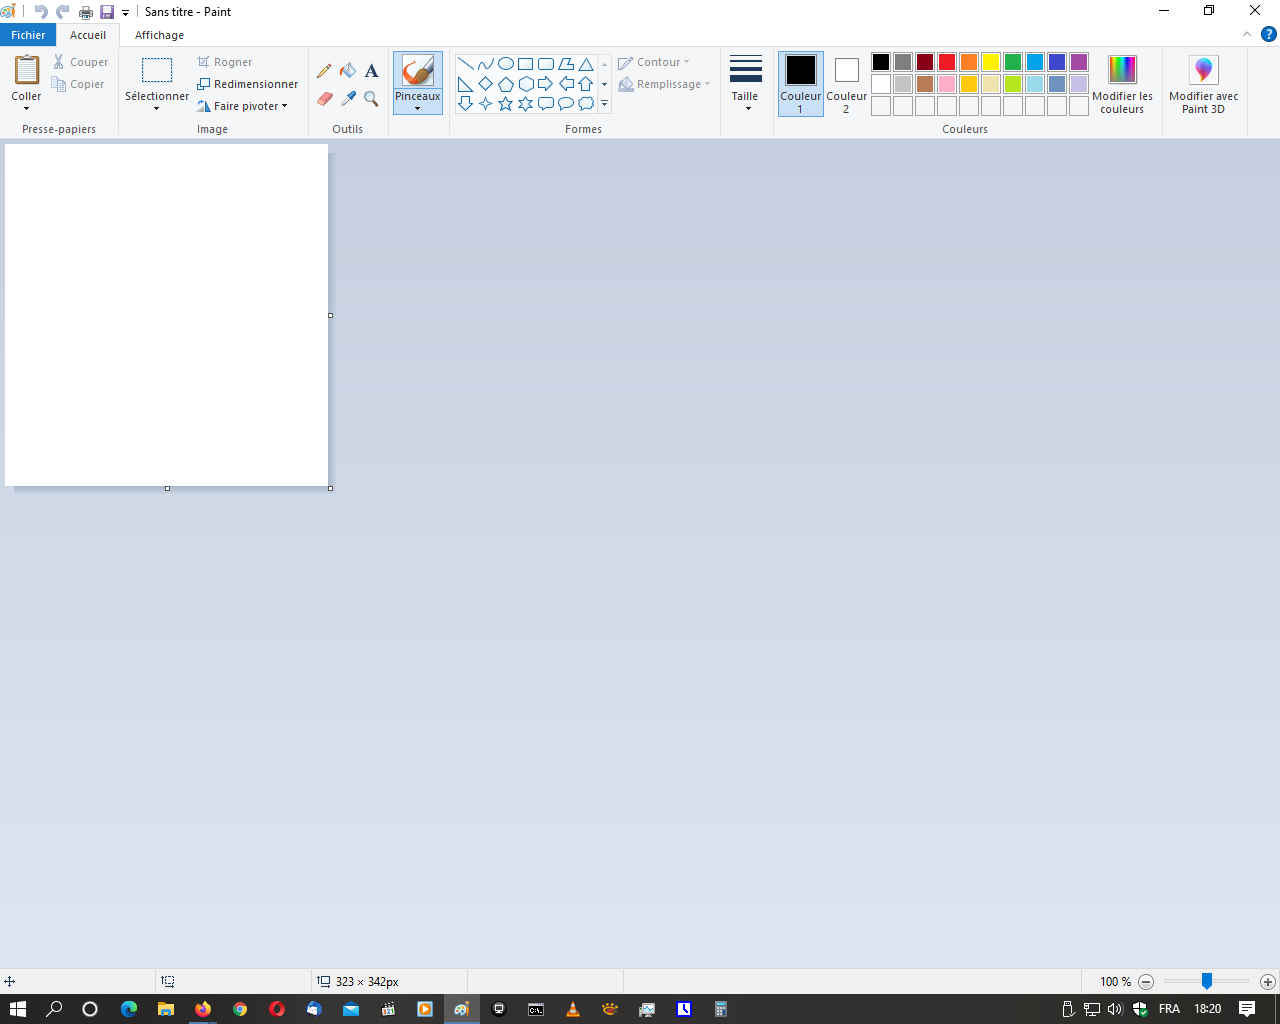Undo the last action in title bar
The image size is (1280, 1024).
point(41,12)
